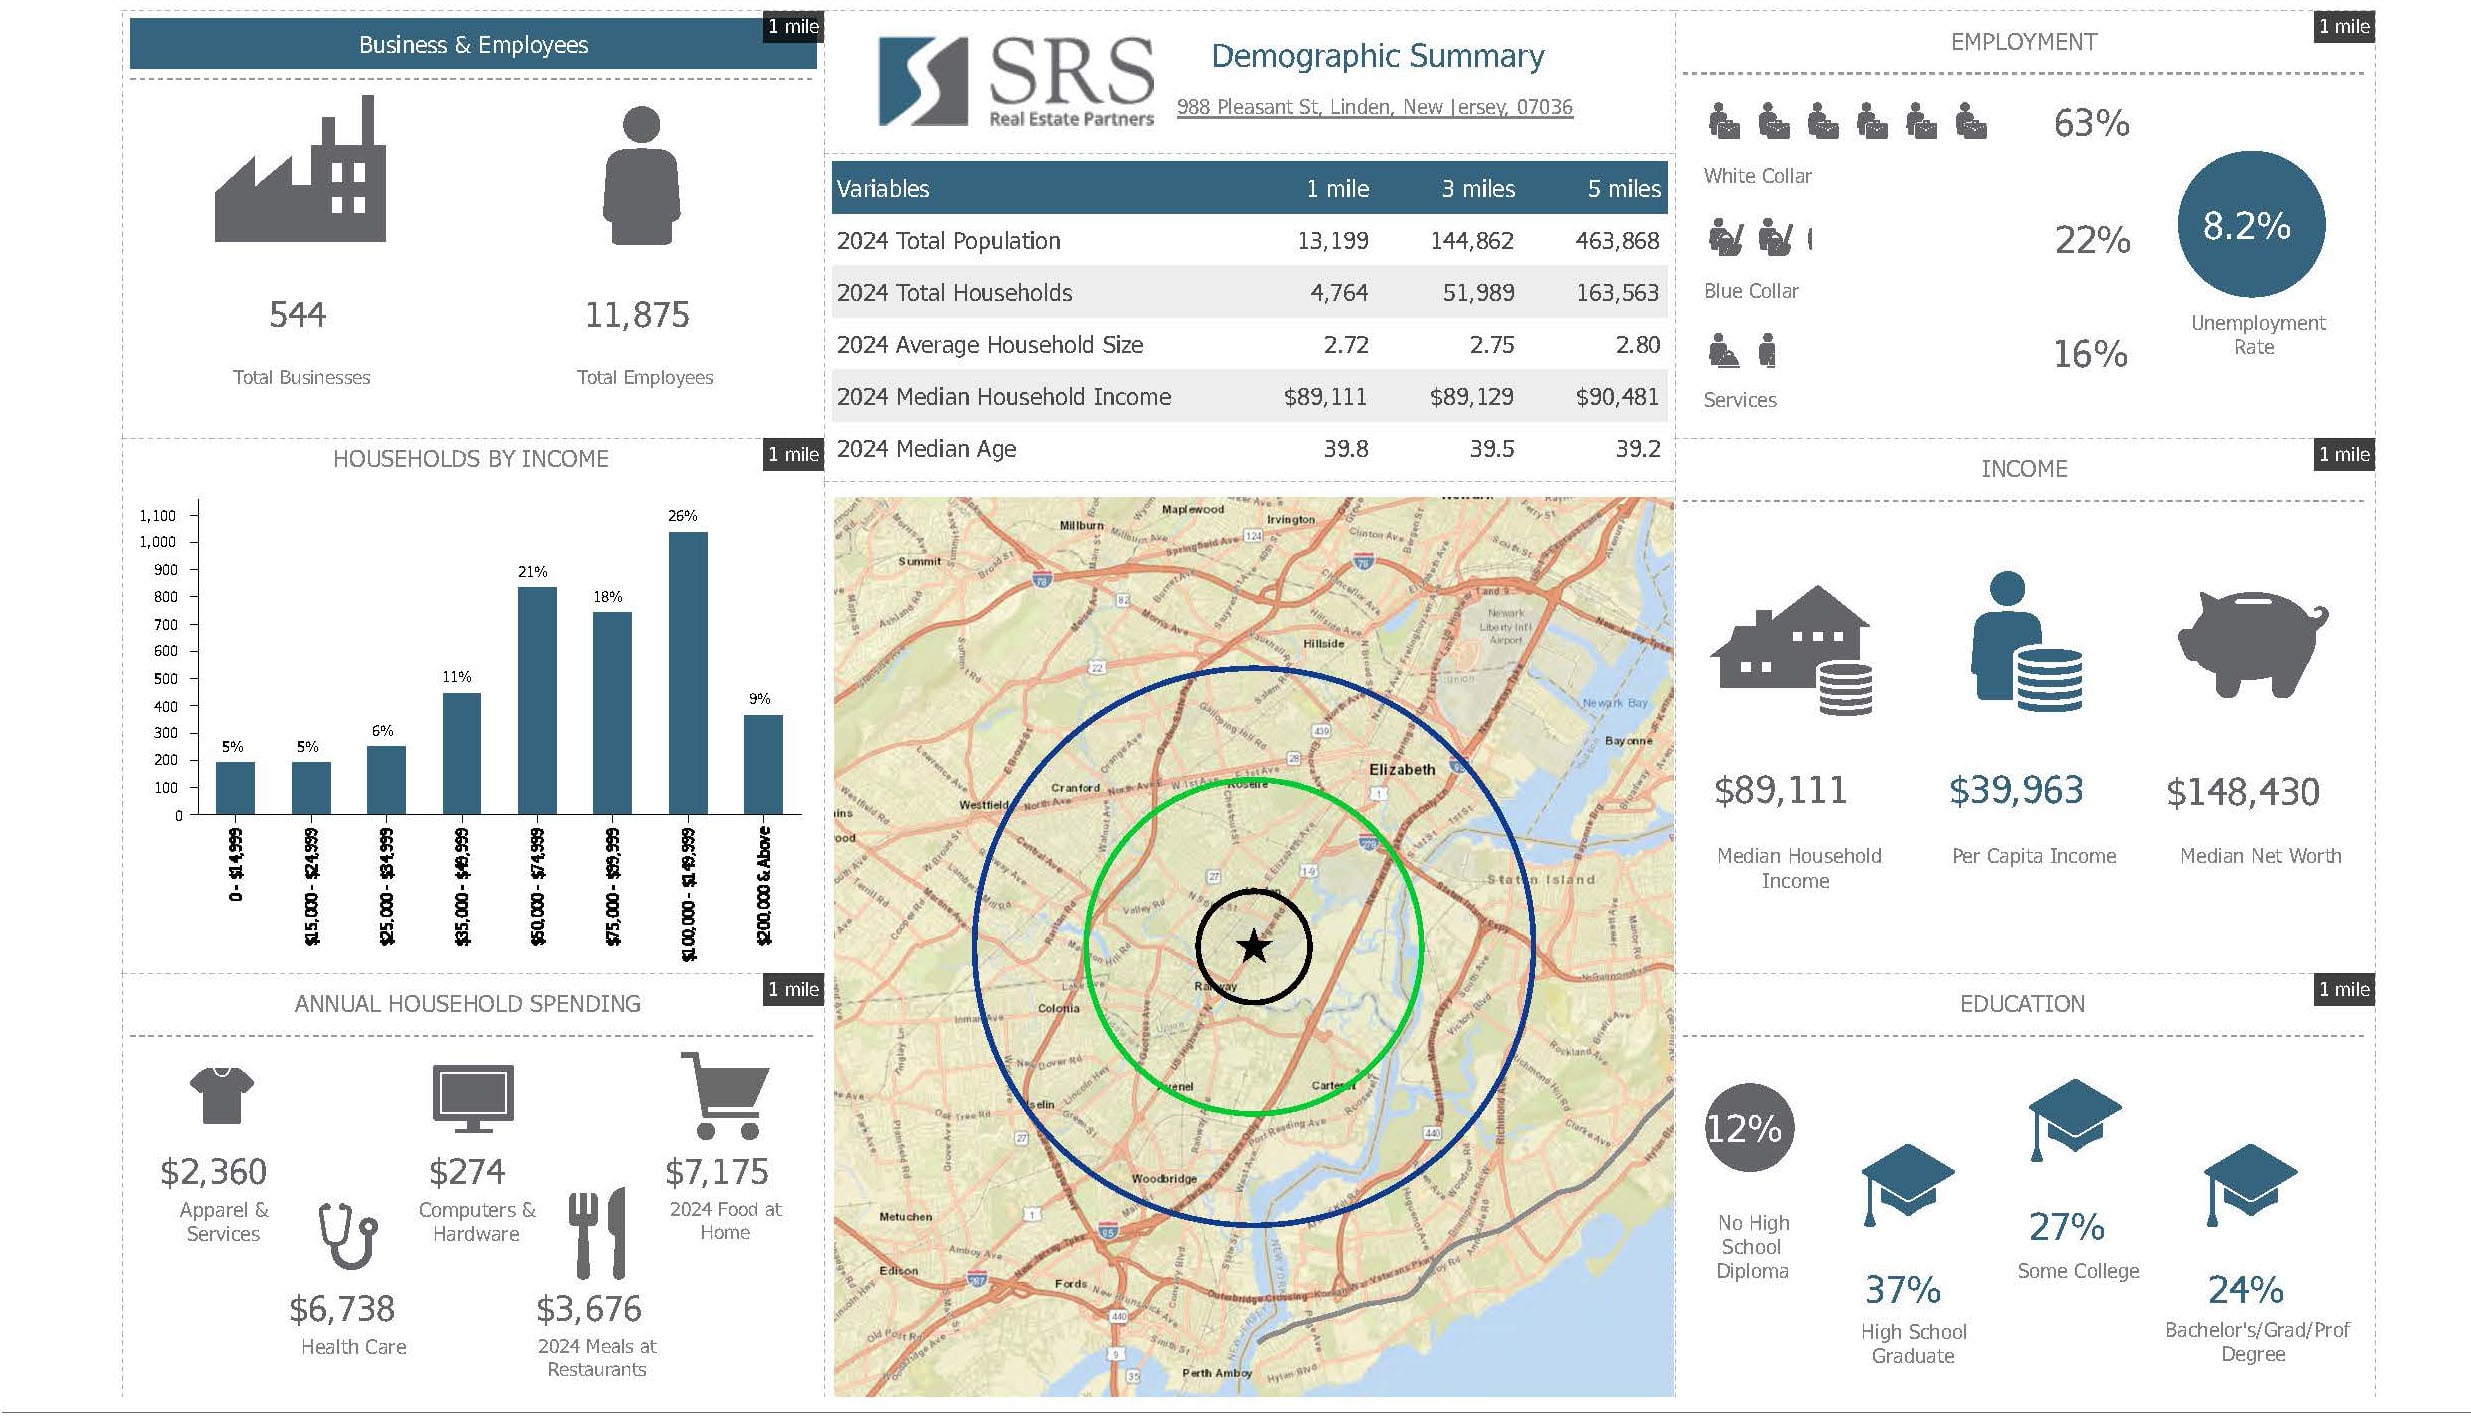Click the Demographic Summary title
The image size is (2471, 1417).
tap(1377, 56)
